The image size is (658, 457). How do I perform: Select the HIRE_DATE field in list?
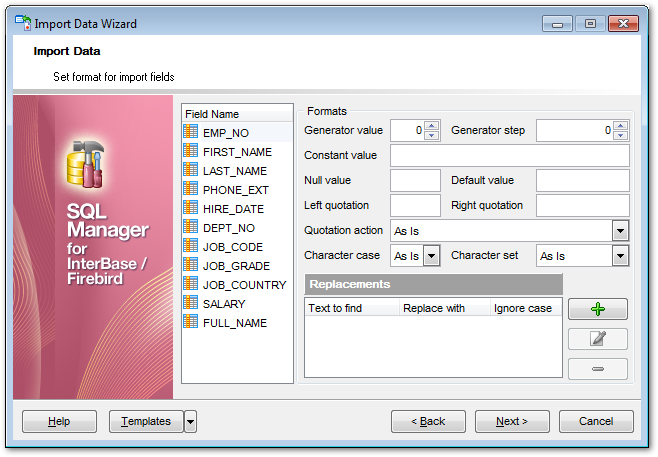point(233,208)
